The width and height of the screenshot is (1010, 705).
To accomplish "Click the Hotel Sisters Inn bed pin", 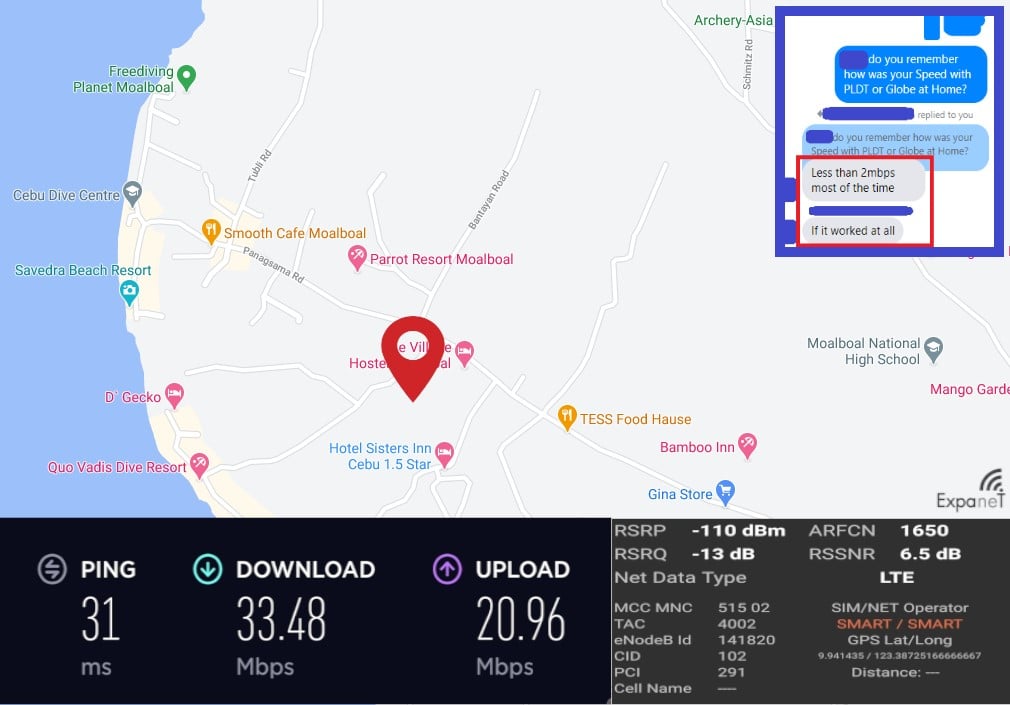I will (444, 454).
